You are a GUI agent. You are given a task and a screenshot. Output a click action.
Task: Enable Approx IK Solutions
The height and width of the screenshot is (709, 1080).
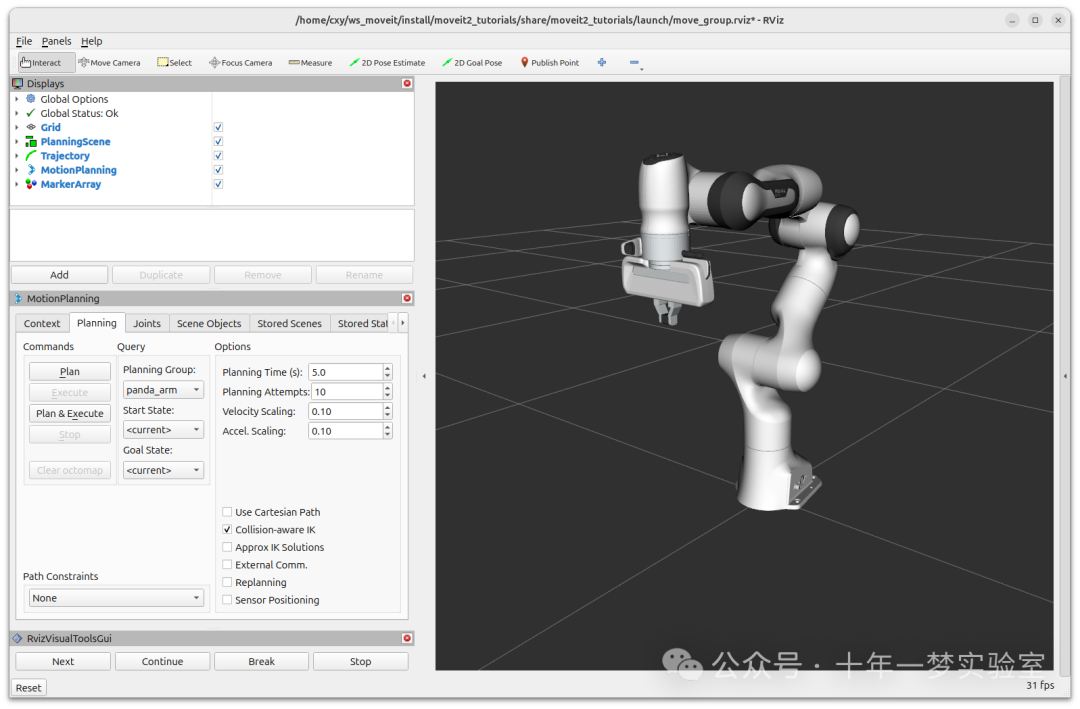(227, 547)
